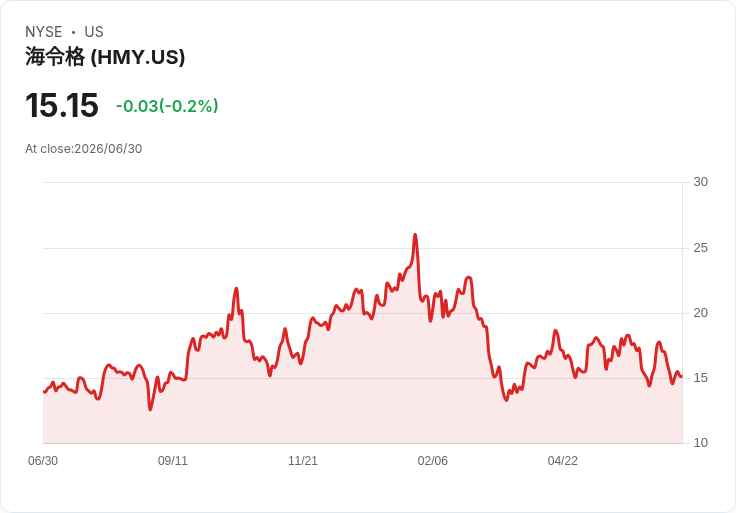Click the dot separator between NYSE and US
736x513 pixels.
click(73, 32)
